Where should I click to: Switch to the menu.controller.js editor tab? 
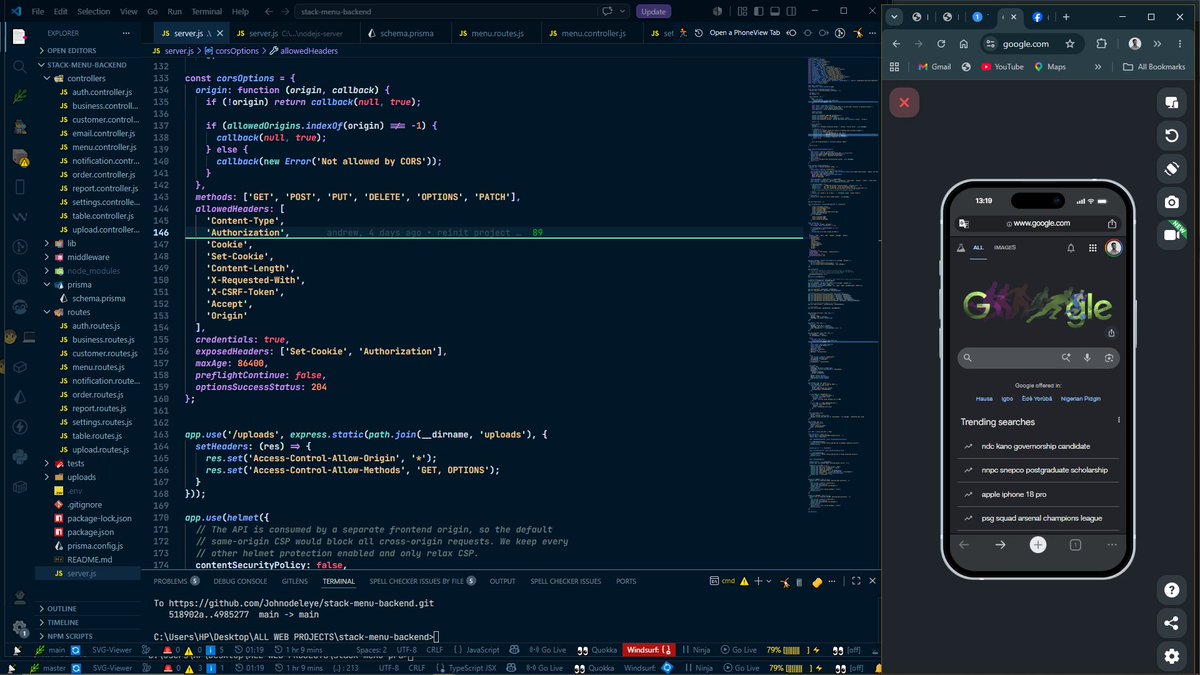pos(592,33)
